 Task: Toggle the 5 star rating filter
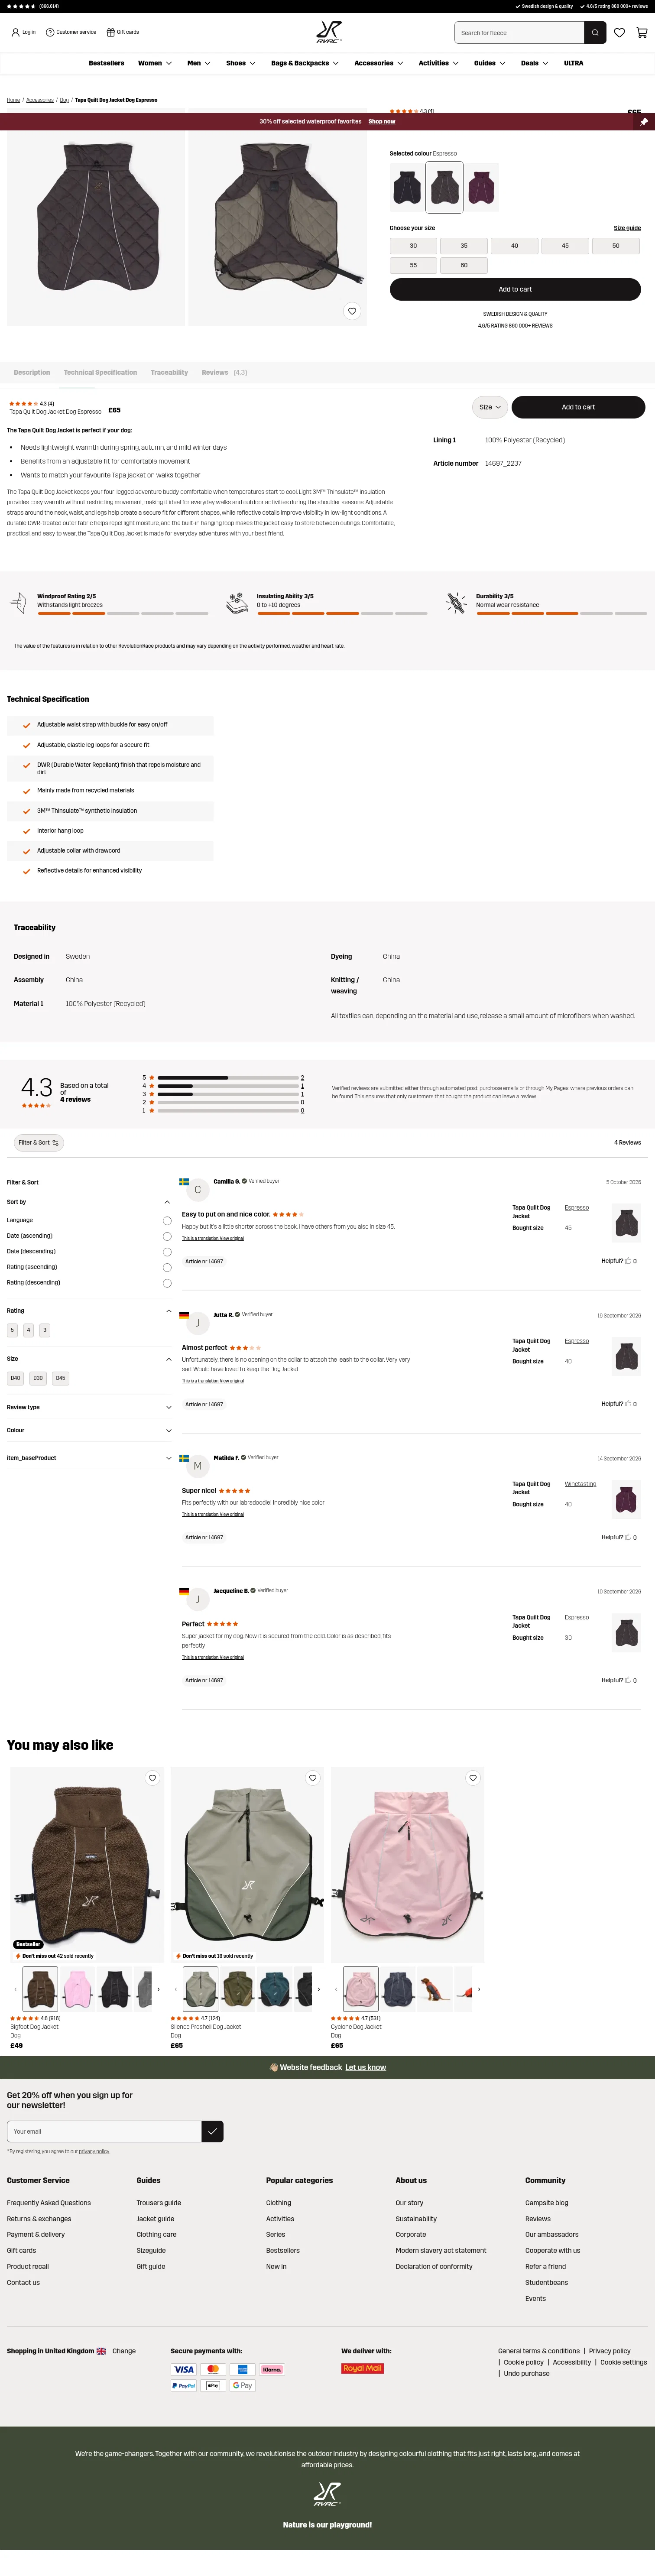click(12, 1330)
